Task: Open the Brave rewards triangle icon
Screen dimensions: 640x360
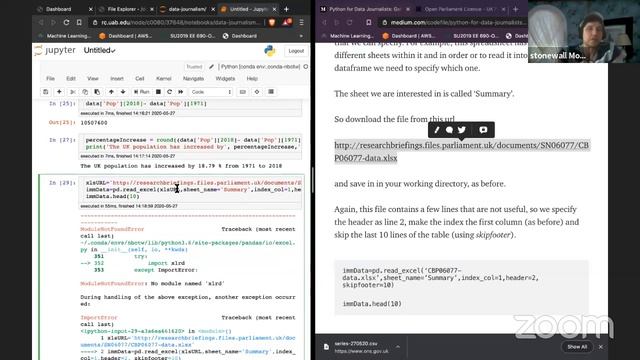Action: click(x=287, y=22)
